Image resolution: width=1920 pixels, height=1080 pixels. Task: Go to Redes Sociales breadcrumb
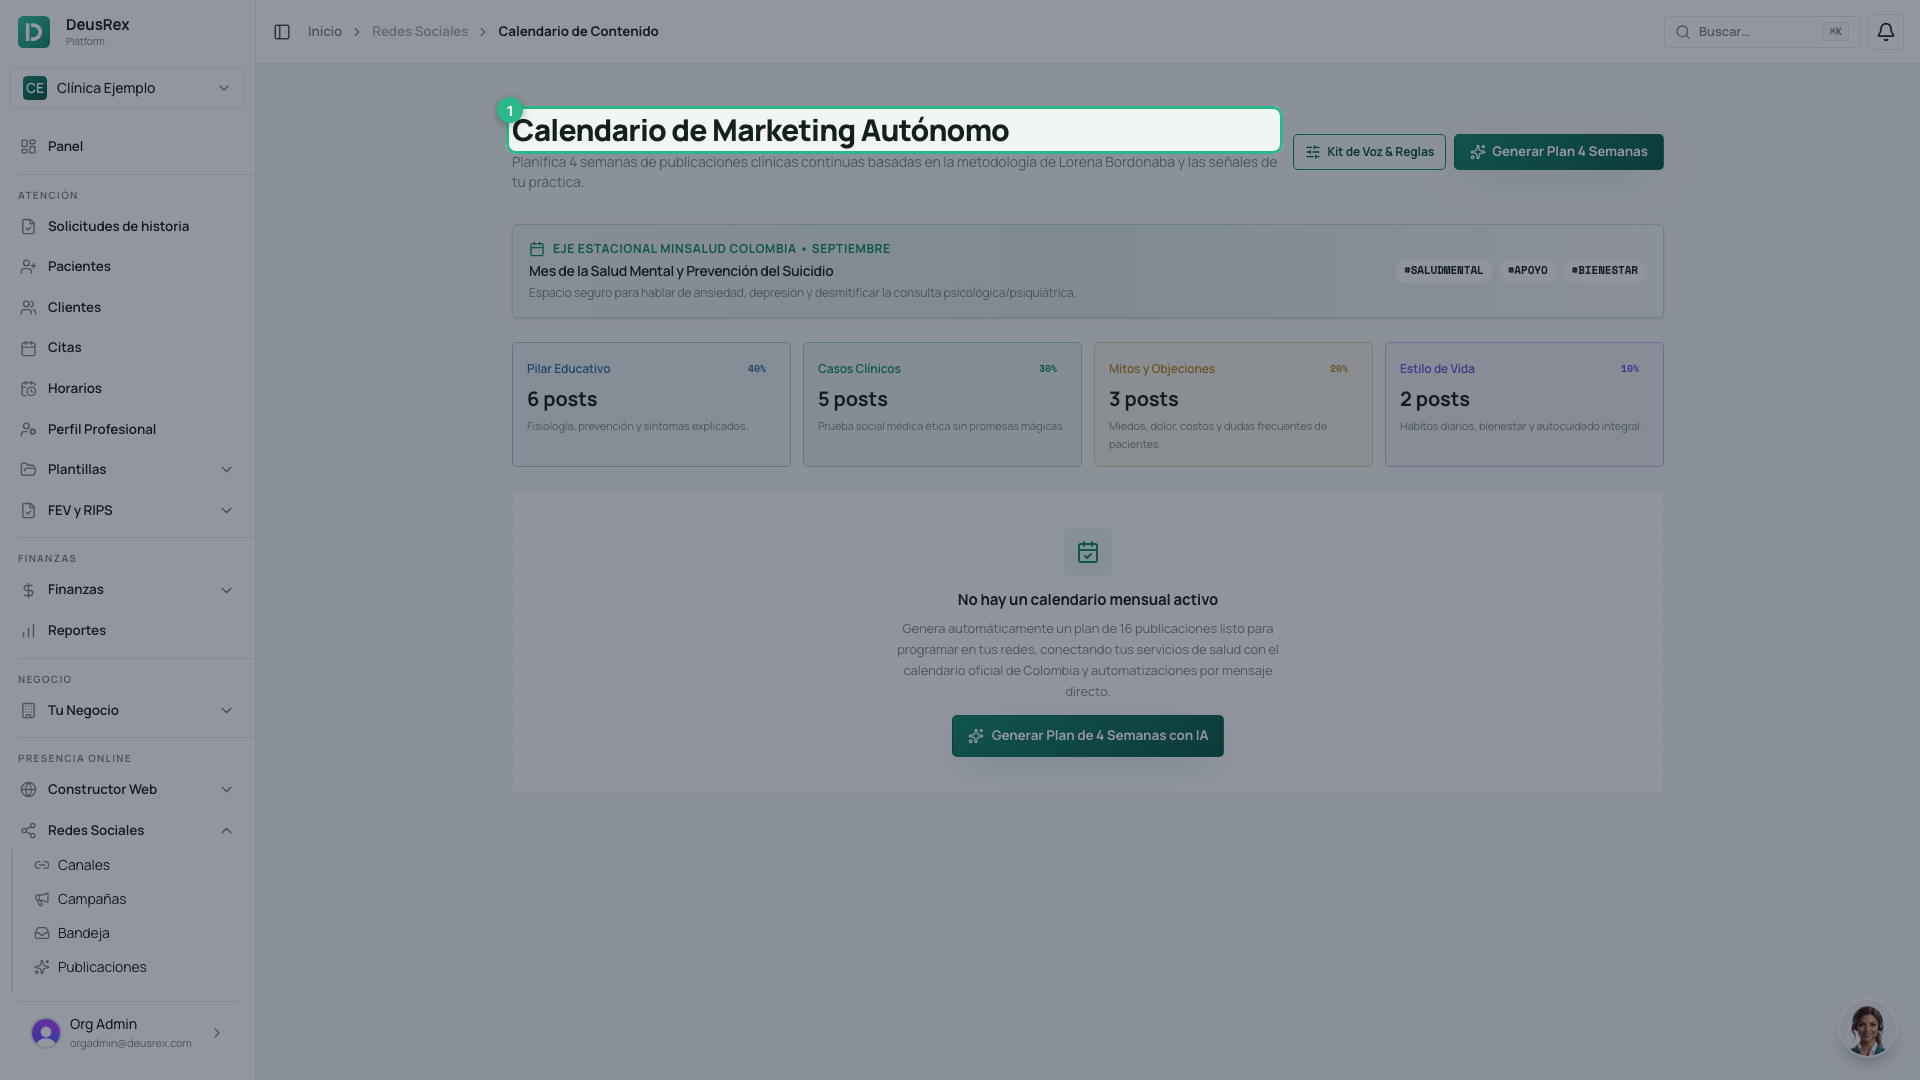[x=420, y=32]
